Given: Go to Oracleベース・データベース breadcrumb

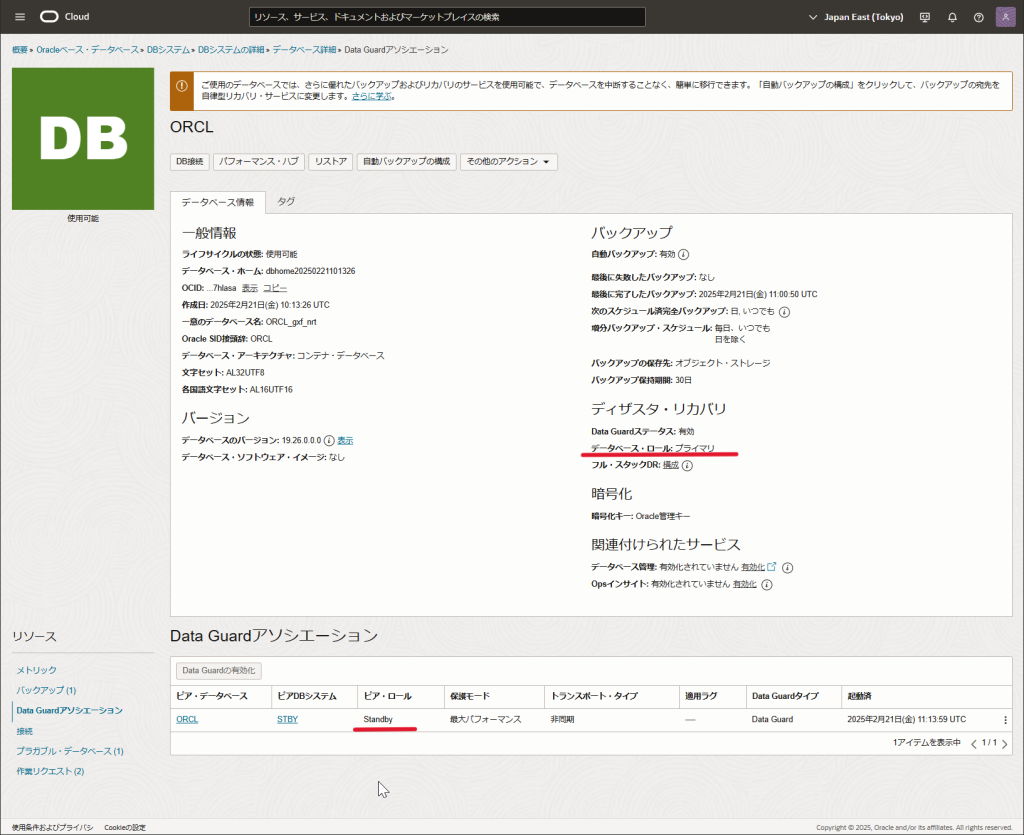Looking at the screenshot, I should [x=88, y=50].
